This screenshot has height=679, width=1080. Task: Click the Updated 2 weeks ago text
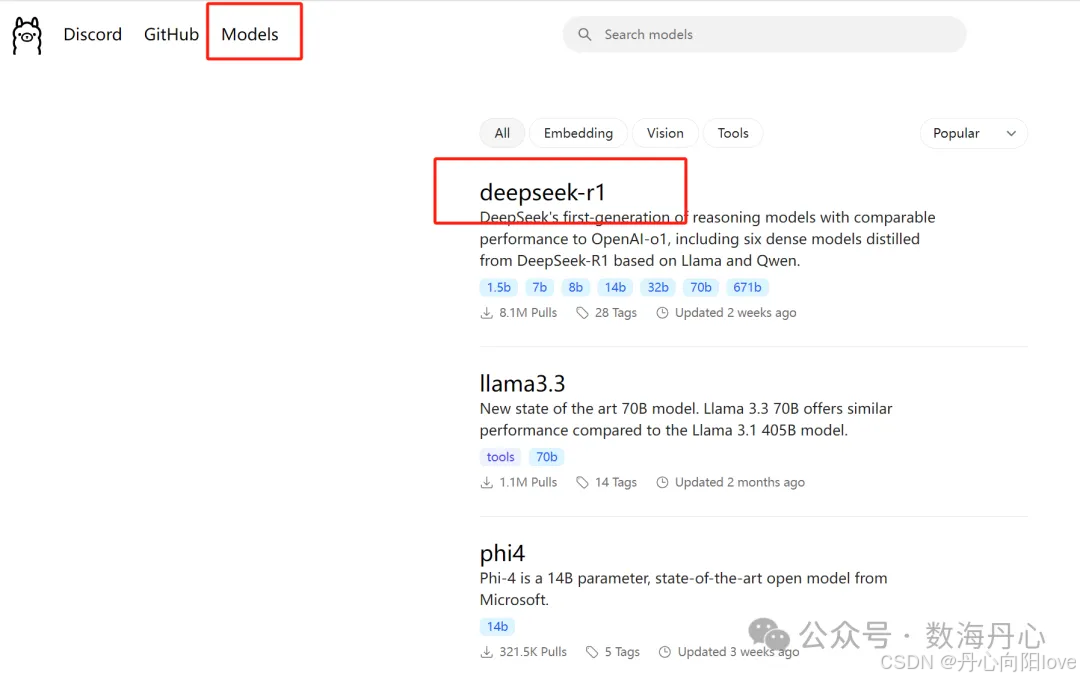coord(735,313)
